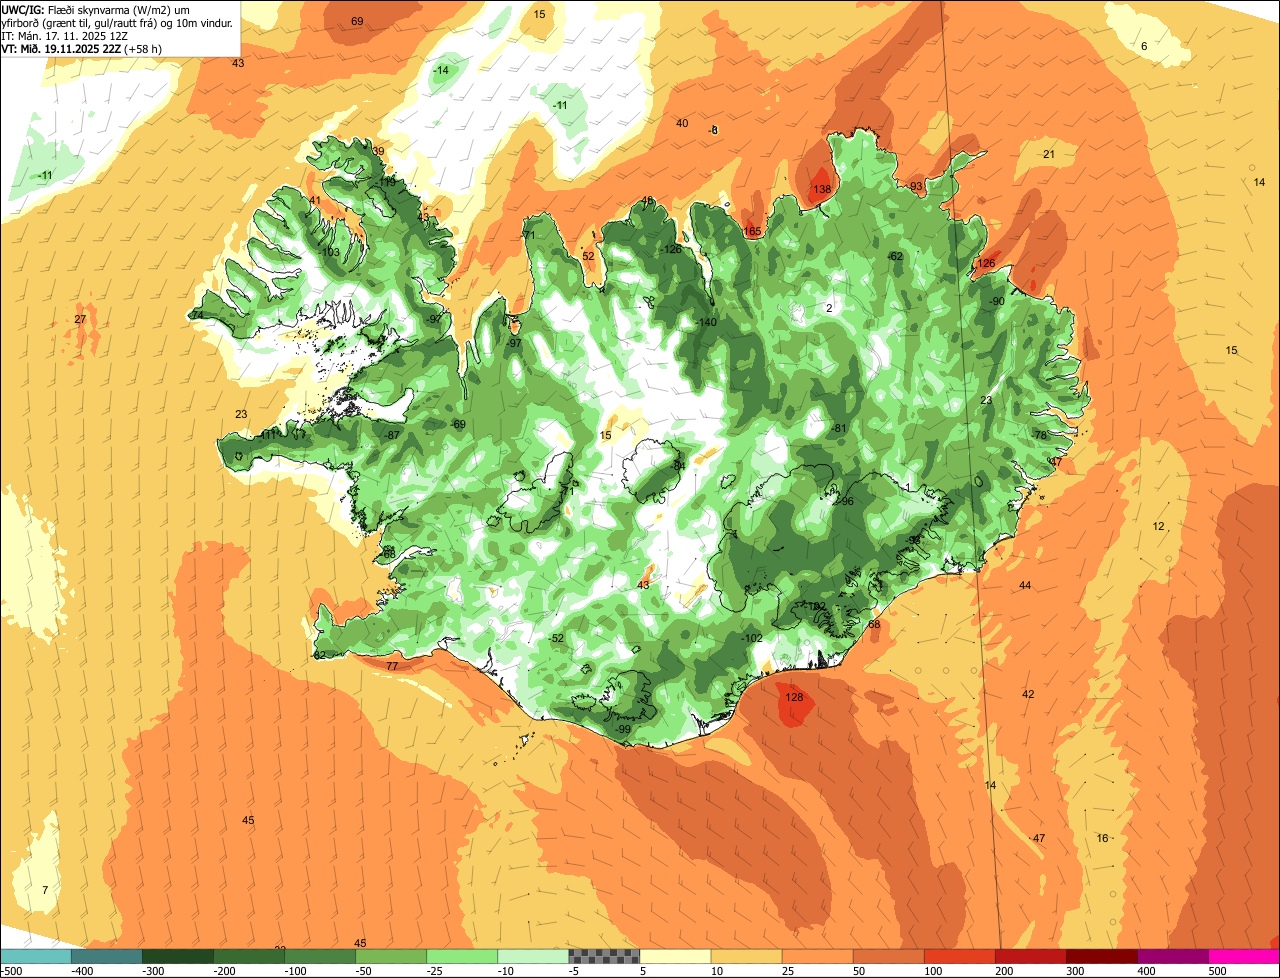Click the '-5' legend label
This screenshot has width=1280, height=978.
tap(573, 971)
